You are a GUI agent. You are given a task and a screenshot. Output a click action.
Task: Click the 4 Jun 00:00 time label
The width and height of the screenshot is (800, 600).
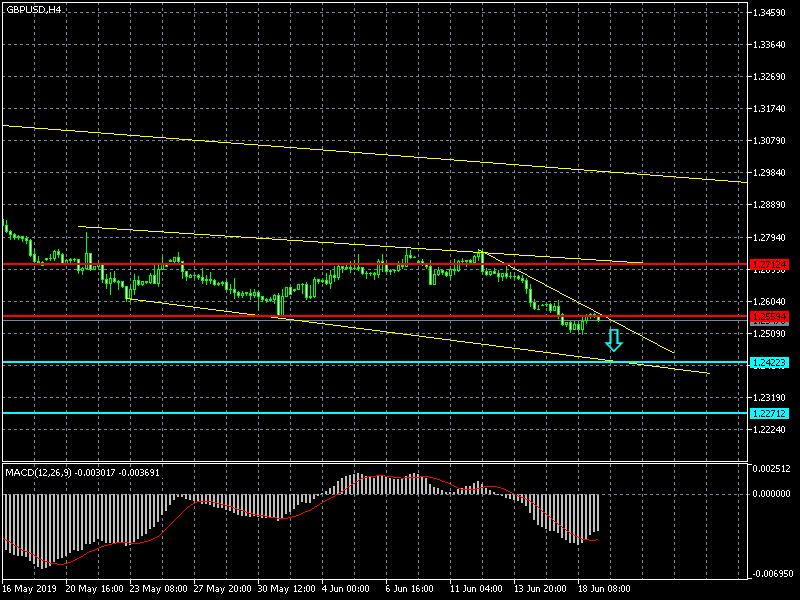[346, 589]
